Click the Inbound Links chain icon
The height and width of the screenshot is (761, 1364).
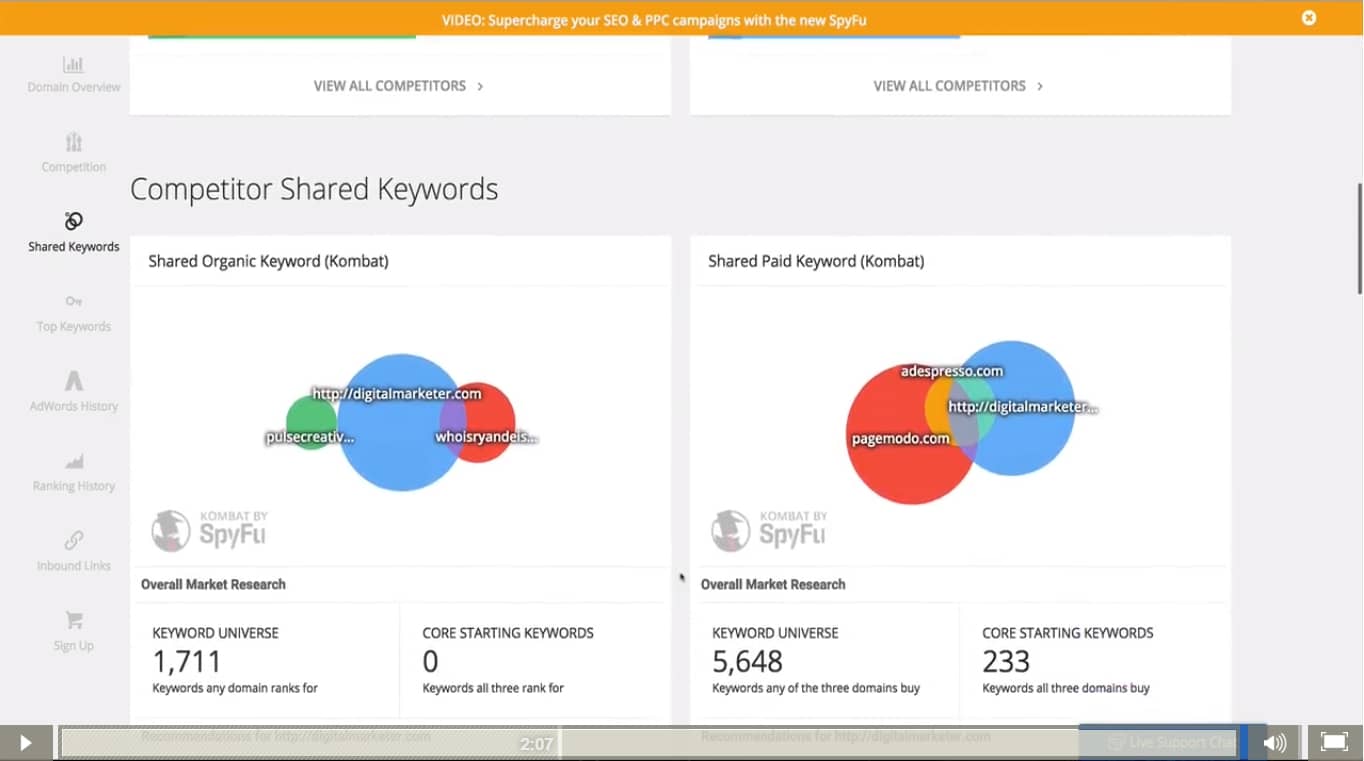[73, 540]
